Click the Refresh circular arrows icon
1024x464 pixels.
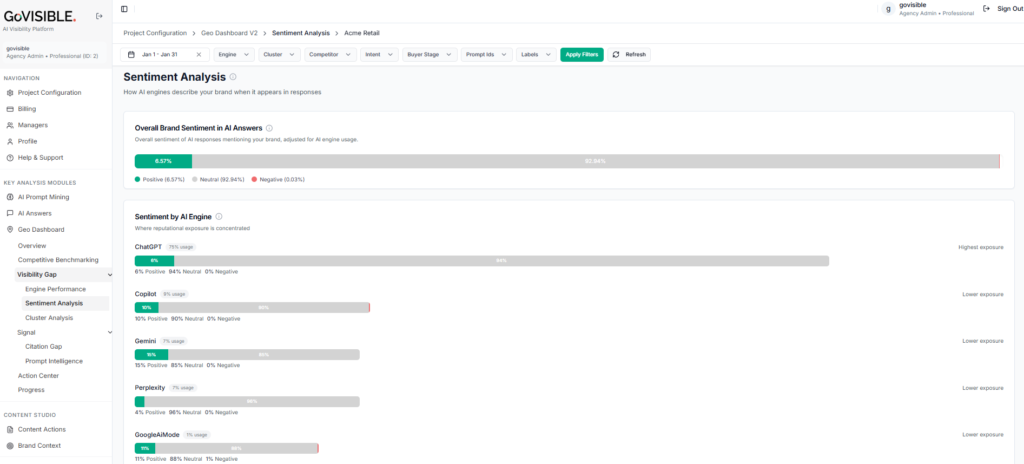(x=616, y=54)
